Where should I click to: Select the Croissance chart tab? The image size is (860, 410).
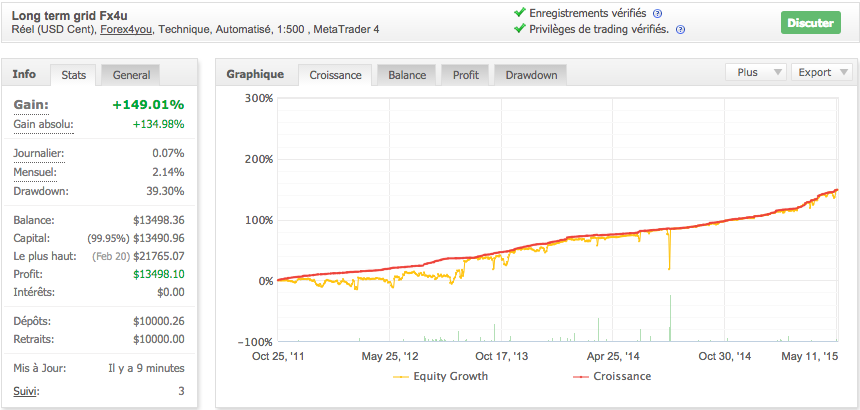pyautogui.click(x=335, y=75)
